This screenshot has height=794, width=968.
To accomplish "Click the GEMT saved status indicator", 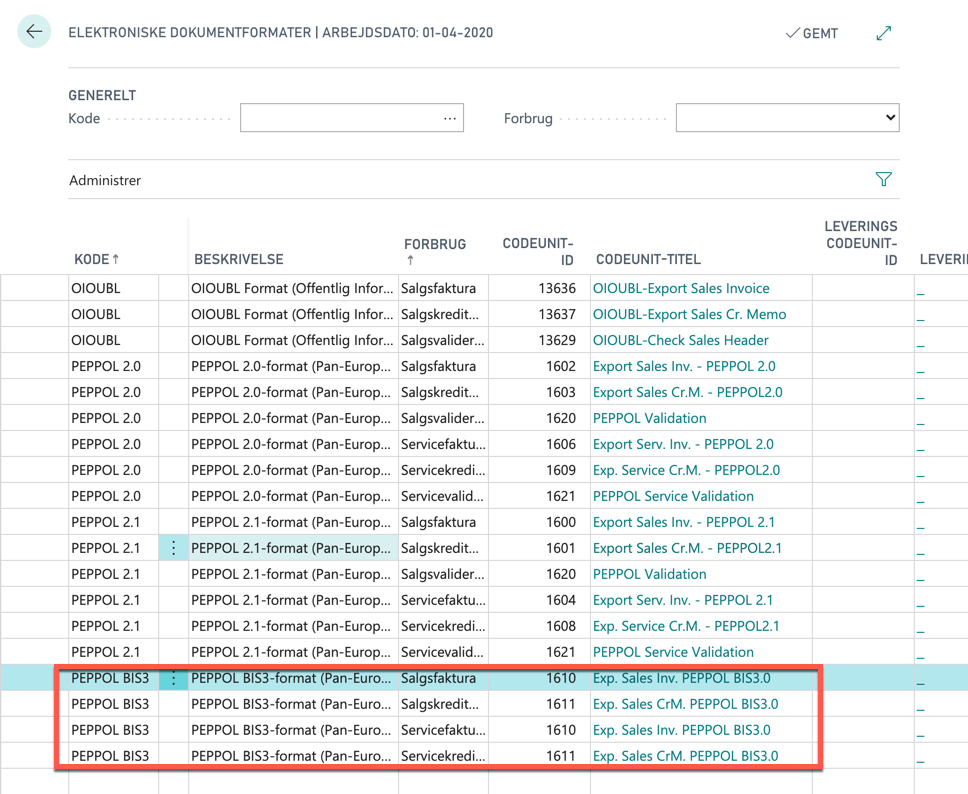I will coord(812,33).
